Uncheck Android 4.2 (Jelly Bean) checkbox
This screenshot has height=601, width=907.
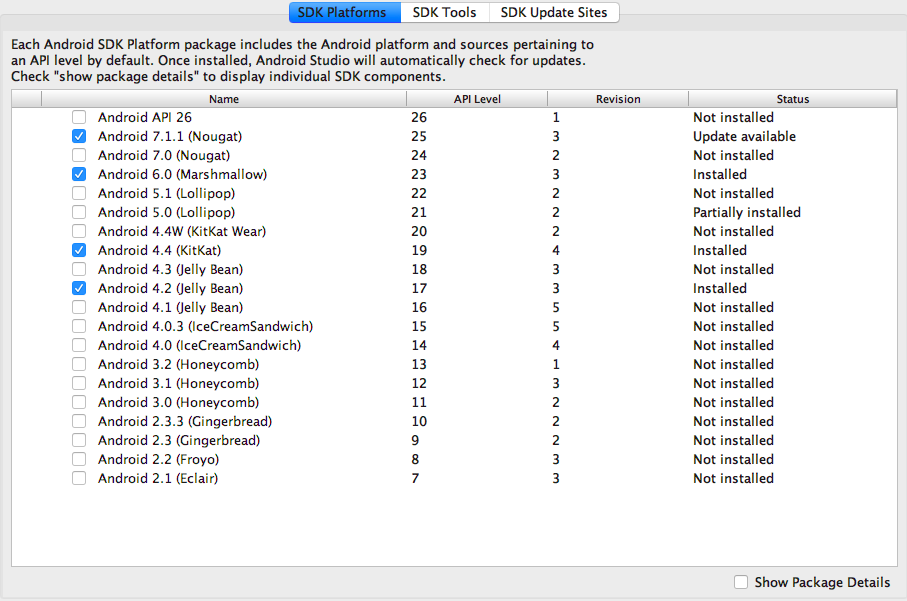coord(79,288)
